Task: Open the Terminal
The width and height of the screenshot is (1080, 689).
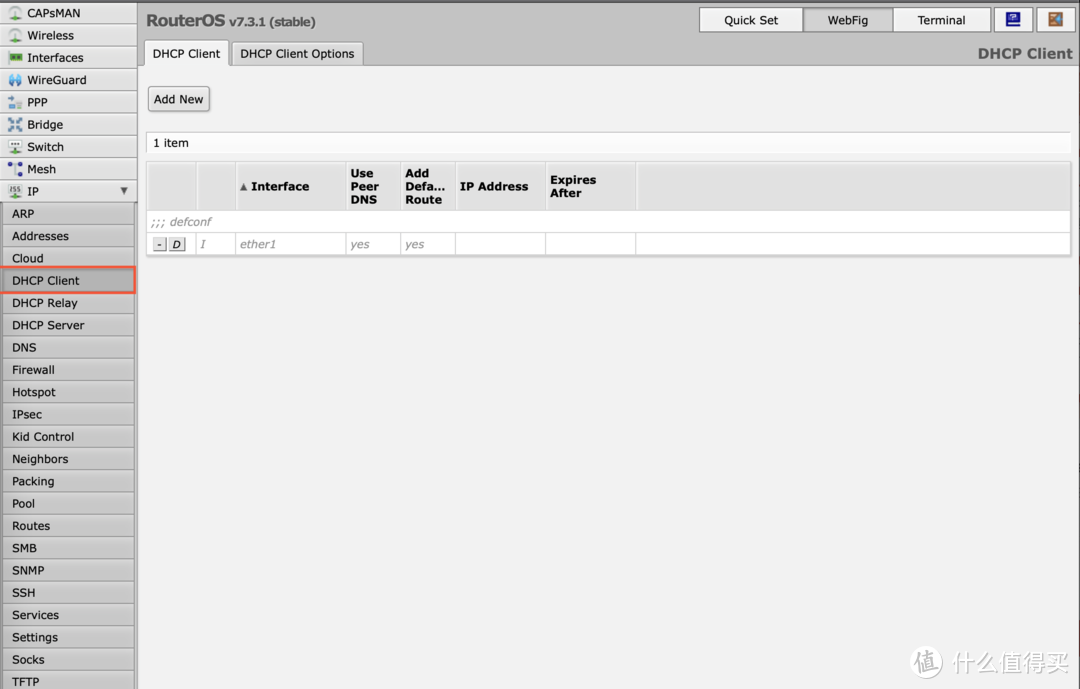Action: [942, 20]
